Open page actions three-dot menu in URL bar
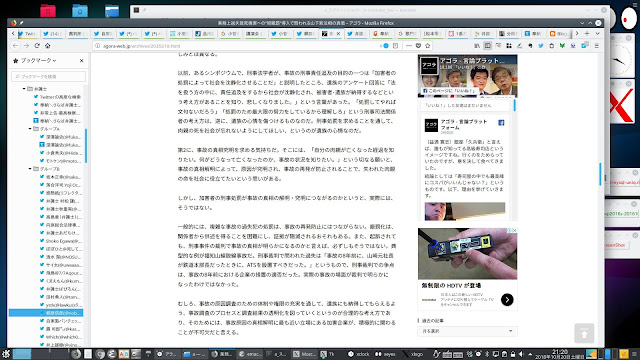This screenshot has height=360, width=640. click(409, 46)
